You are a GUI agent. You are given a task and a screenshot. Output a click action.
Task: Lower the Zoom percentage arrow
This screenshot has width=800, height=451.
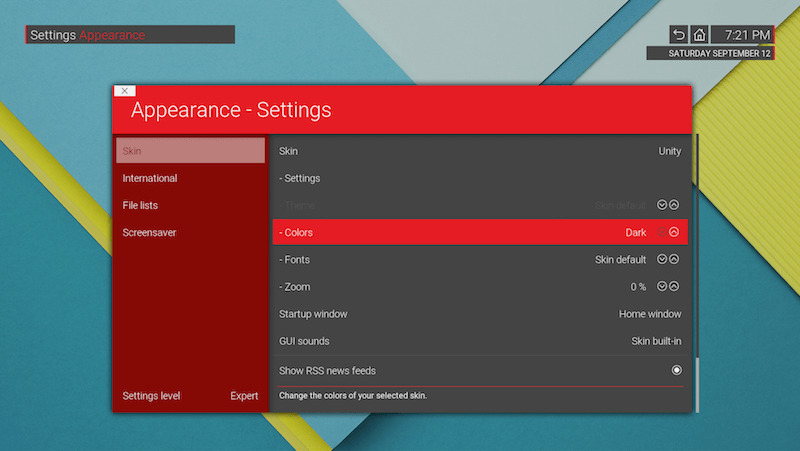(662, 286)
